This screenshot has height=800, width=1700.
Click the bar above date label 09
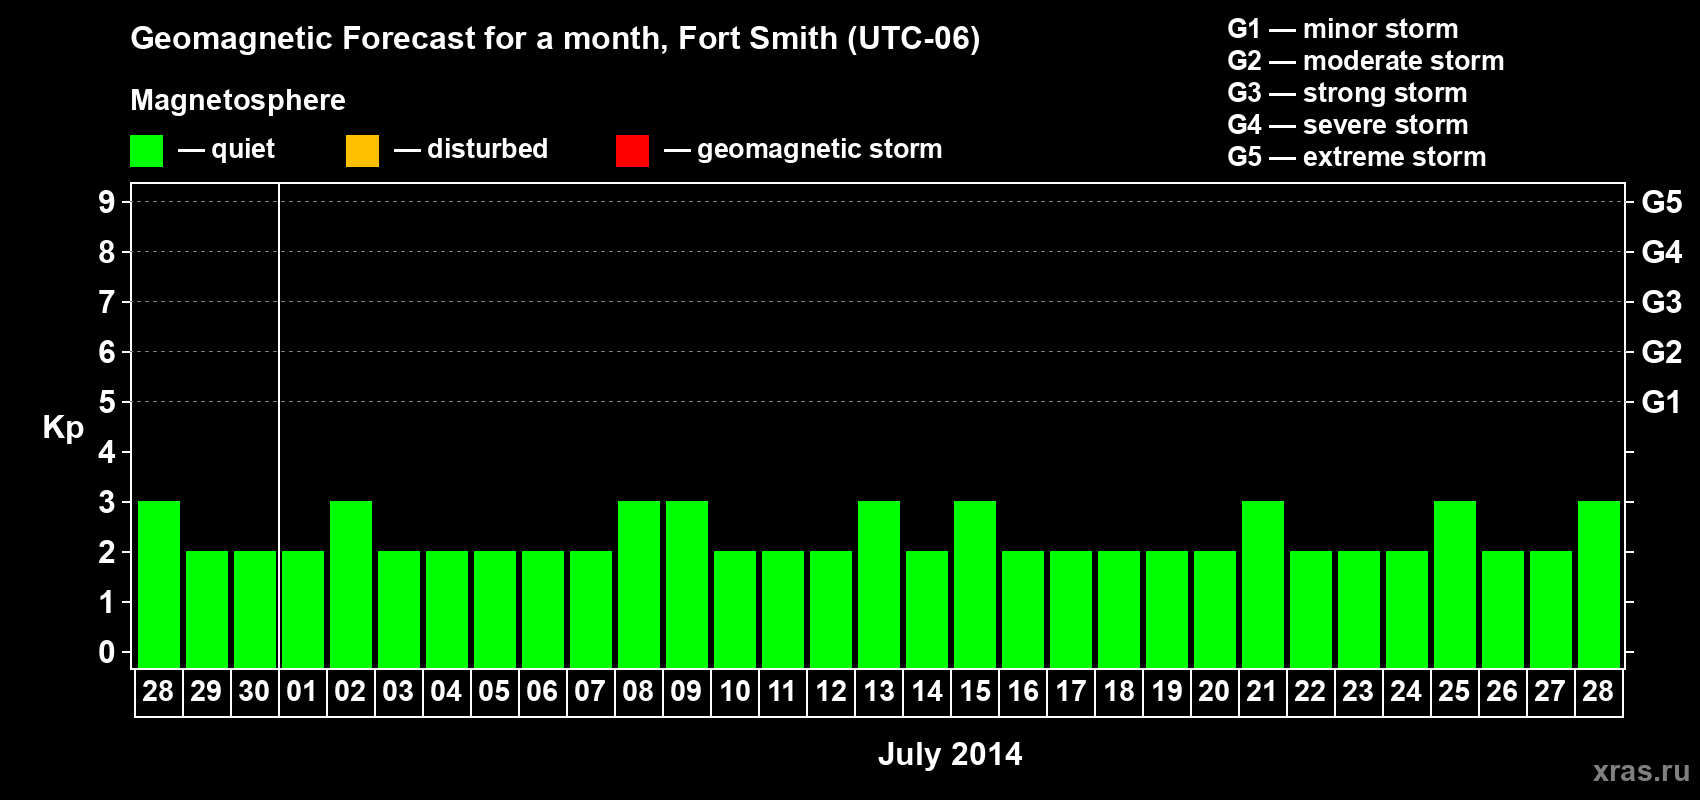point(687,584)
